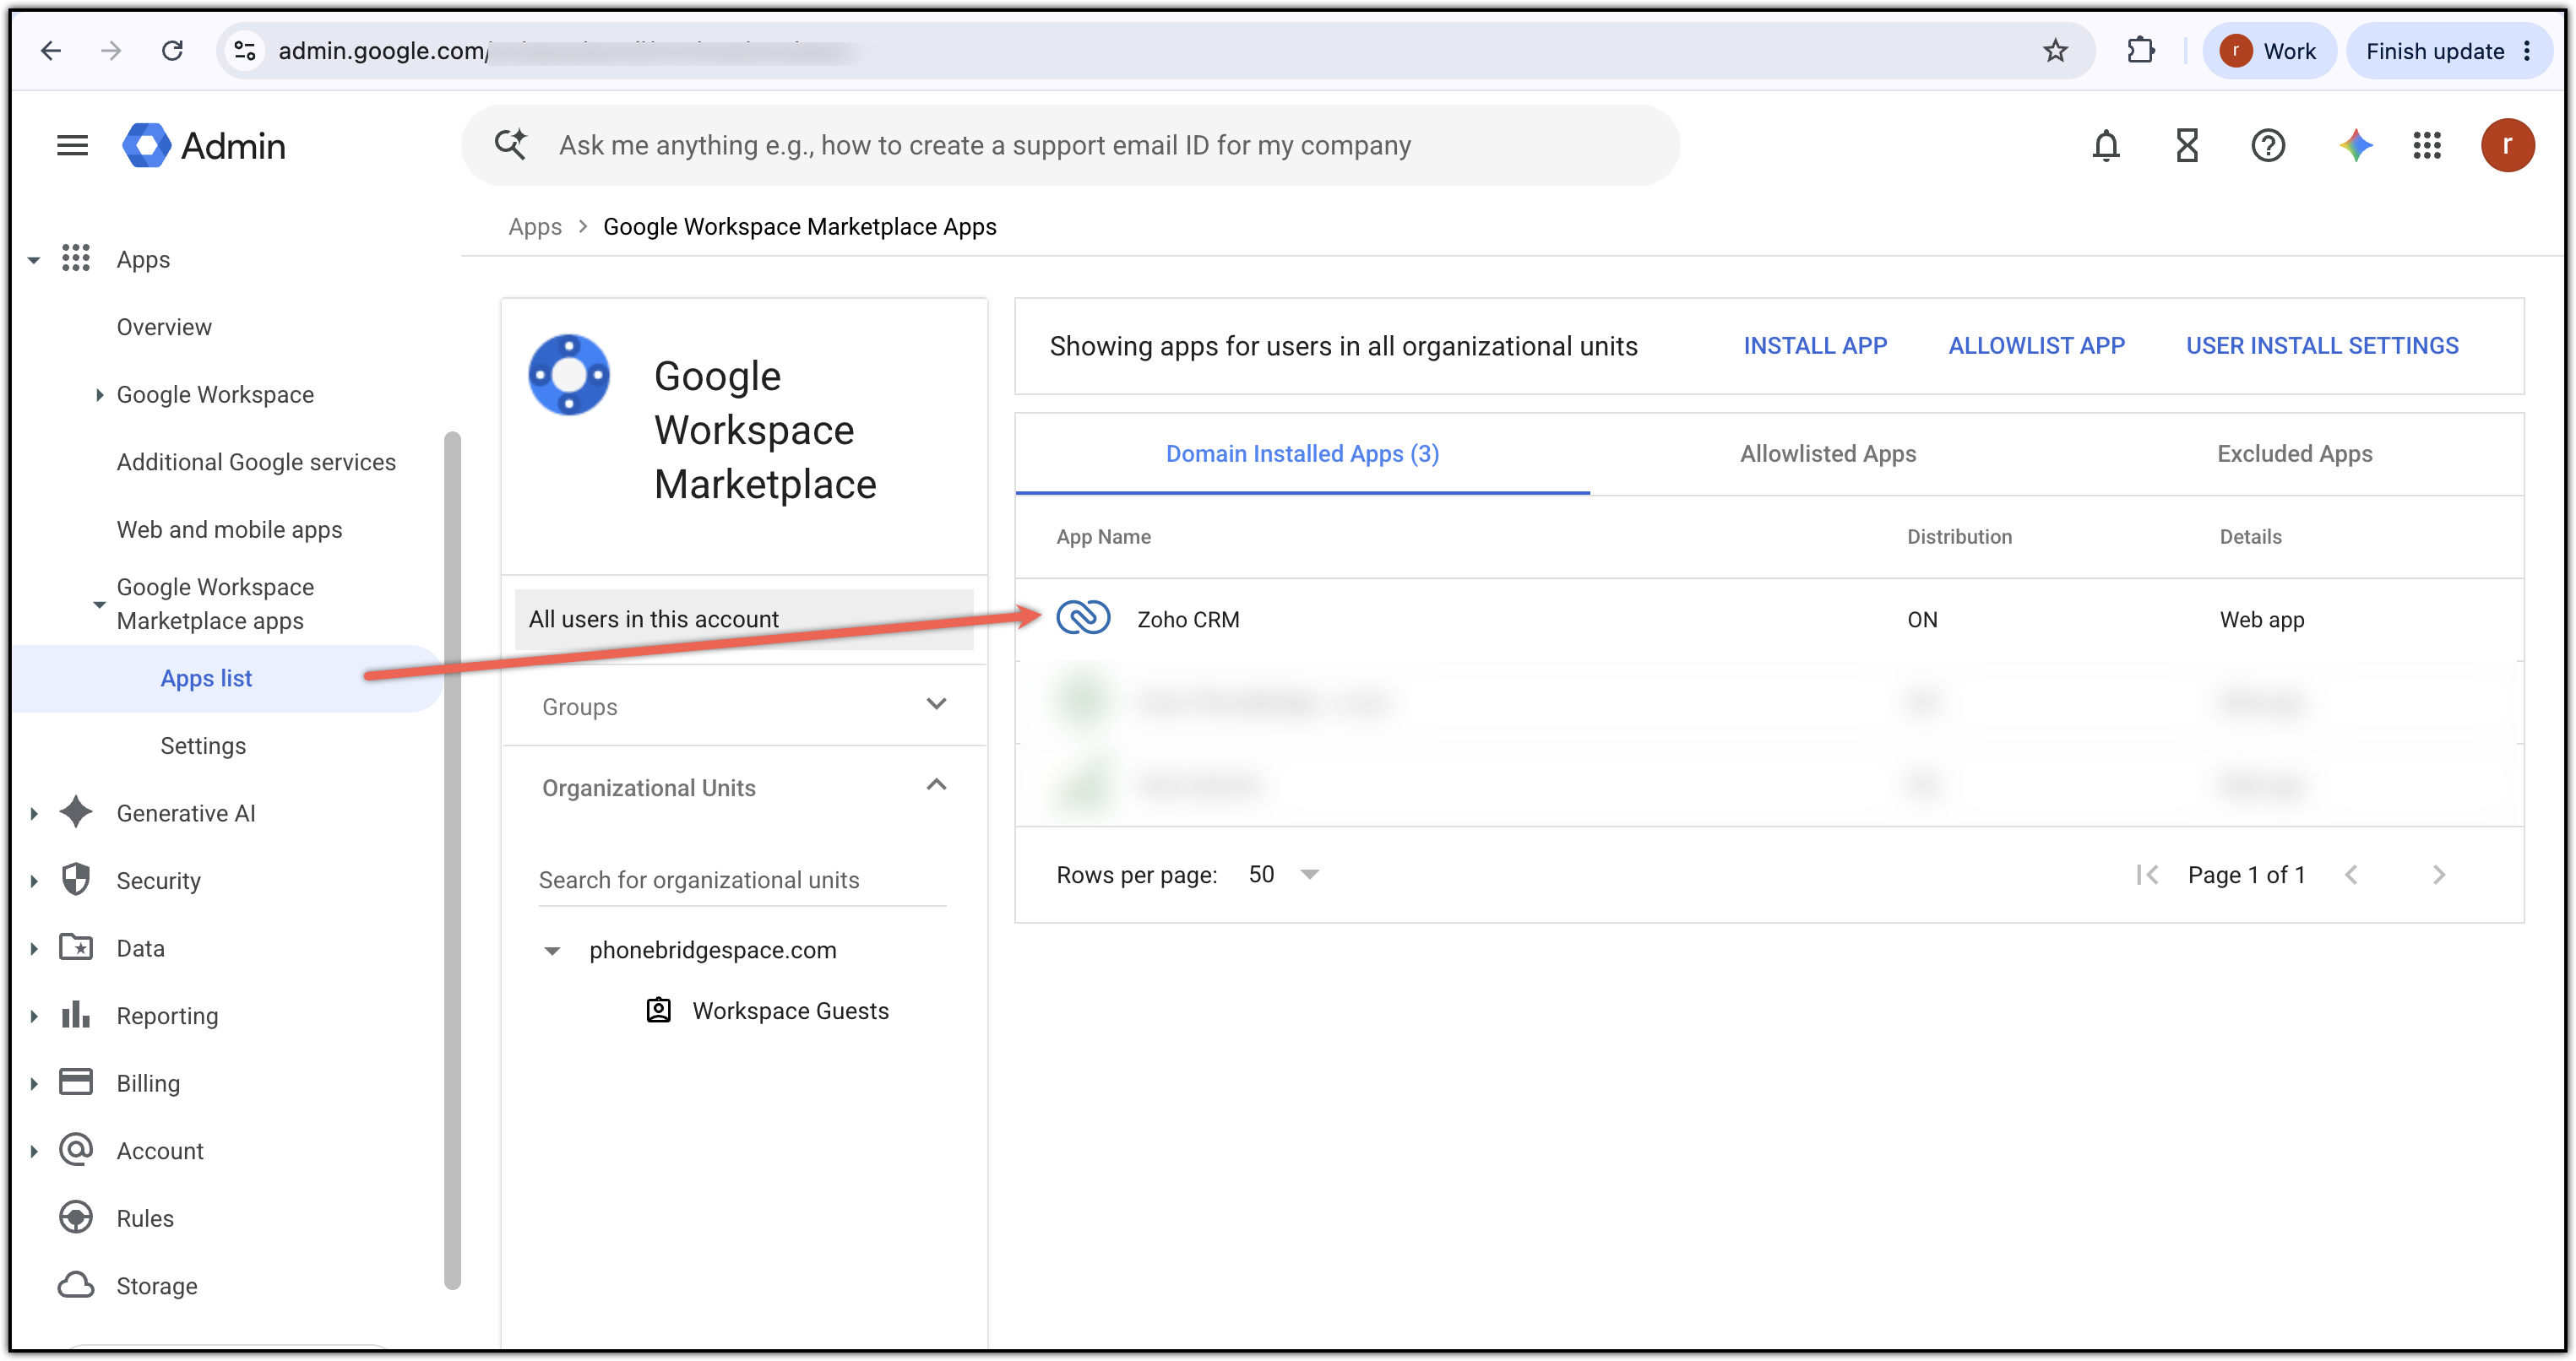This screenshot has height=1361, width=2576.
Task: Open the account avatar menu
Action: coord(2507,146)
